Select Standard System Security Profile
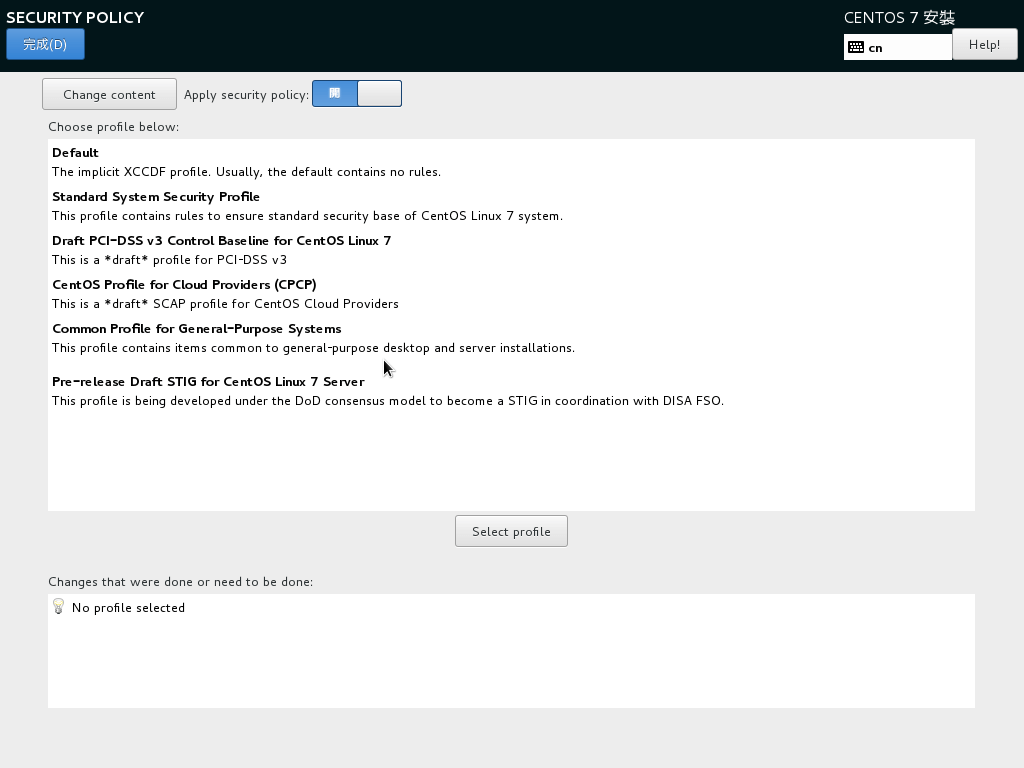The width and height of the screenshot is (1024, 768). point(156,197)
